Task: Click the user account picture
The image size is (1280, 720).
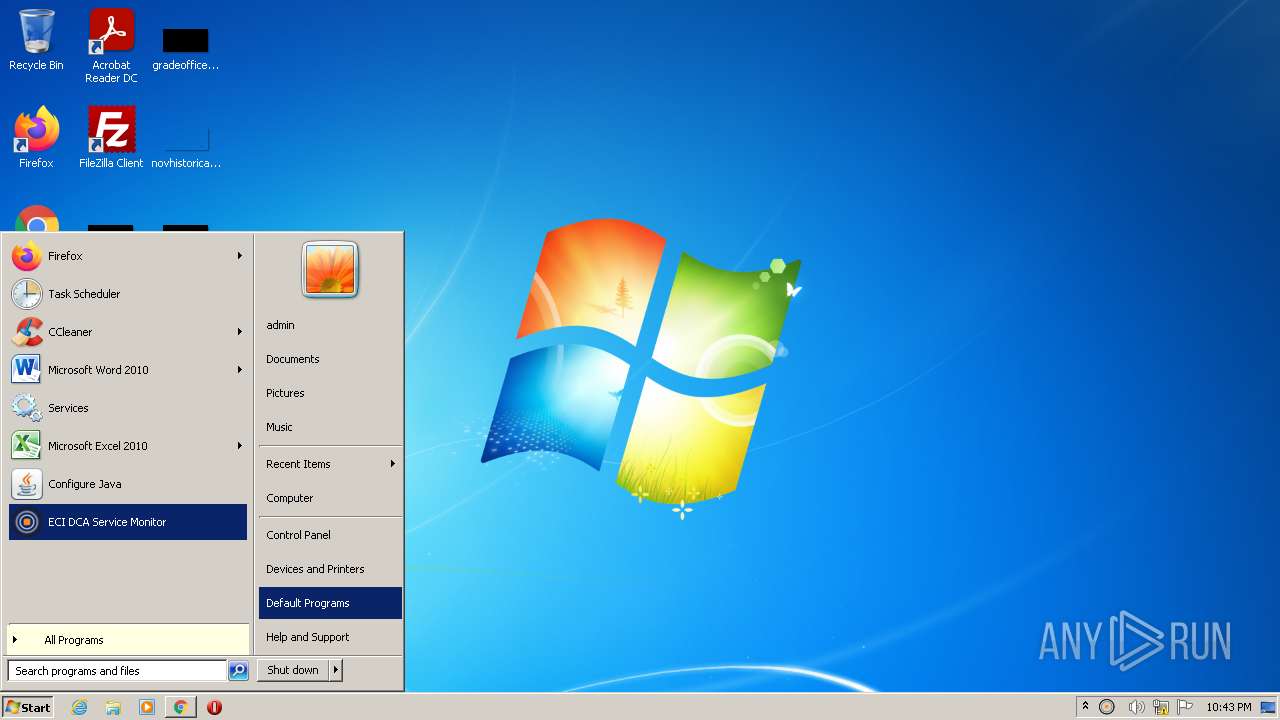Action: [x=330, y=270]
